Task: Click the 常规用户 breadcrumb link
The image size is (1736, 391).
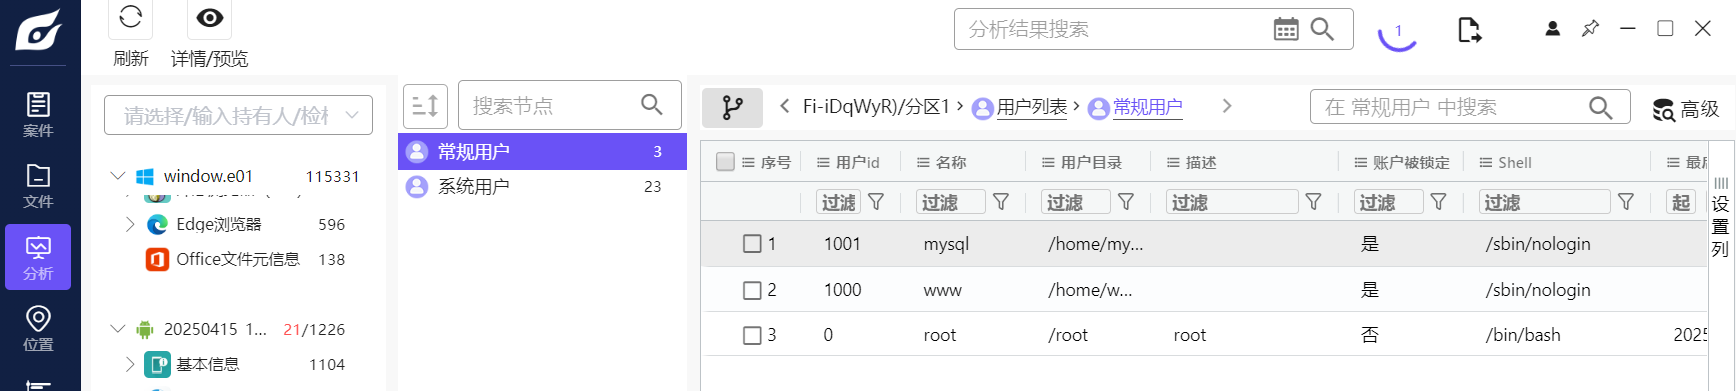Action: [x=1147, y=107]
